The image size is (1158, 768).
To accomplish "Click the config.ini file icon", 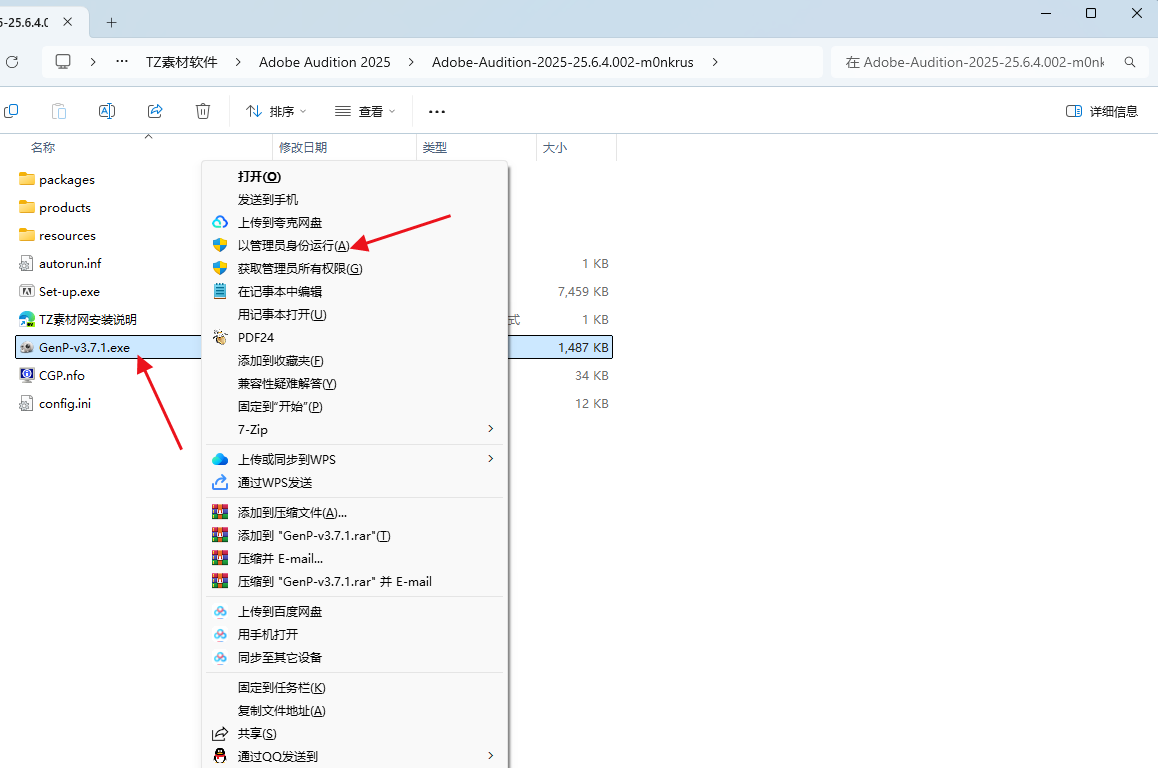I will [x=27, y=403].
